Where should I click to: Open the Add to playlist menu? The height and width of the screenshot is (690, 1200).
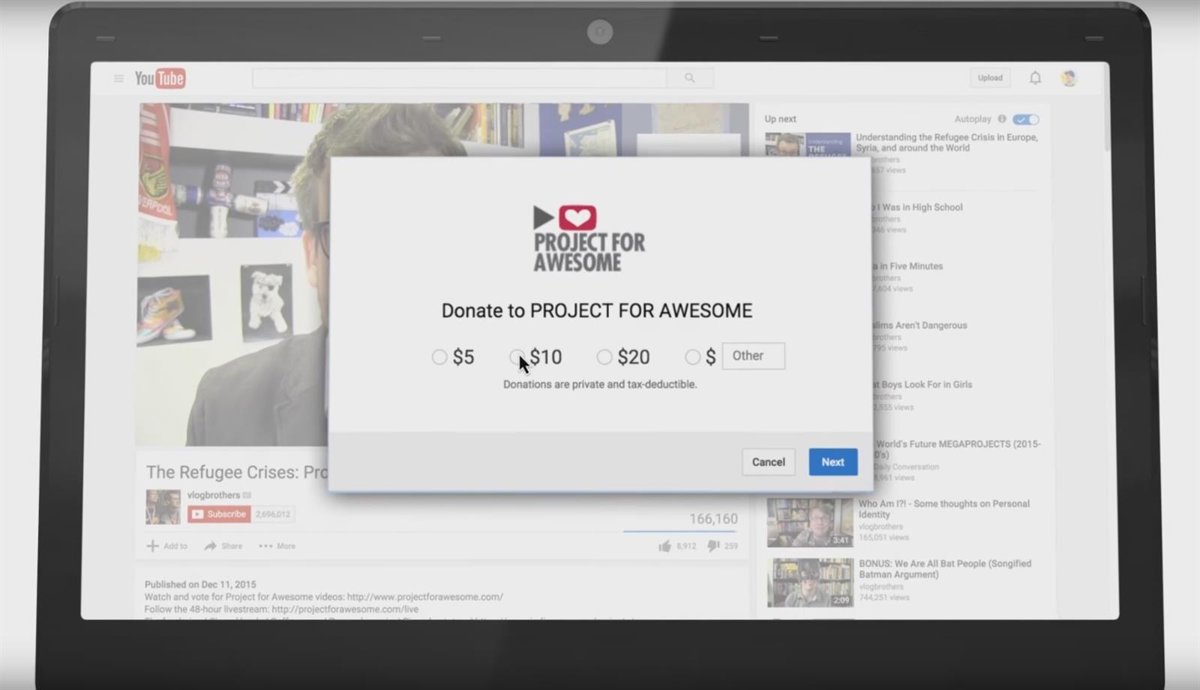point(167,546)
